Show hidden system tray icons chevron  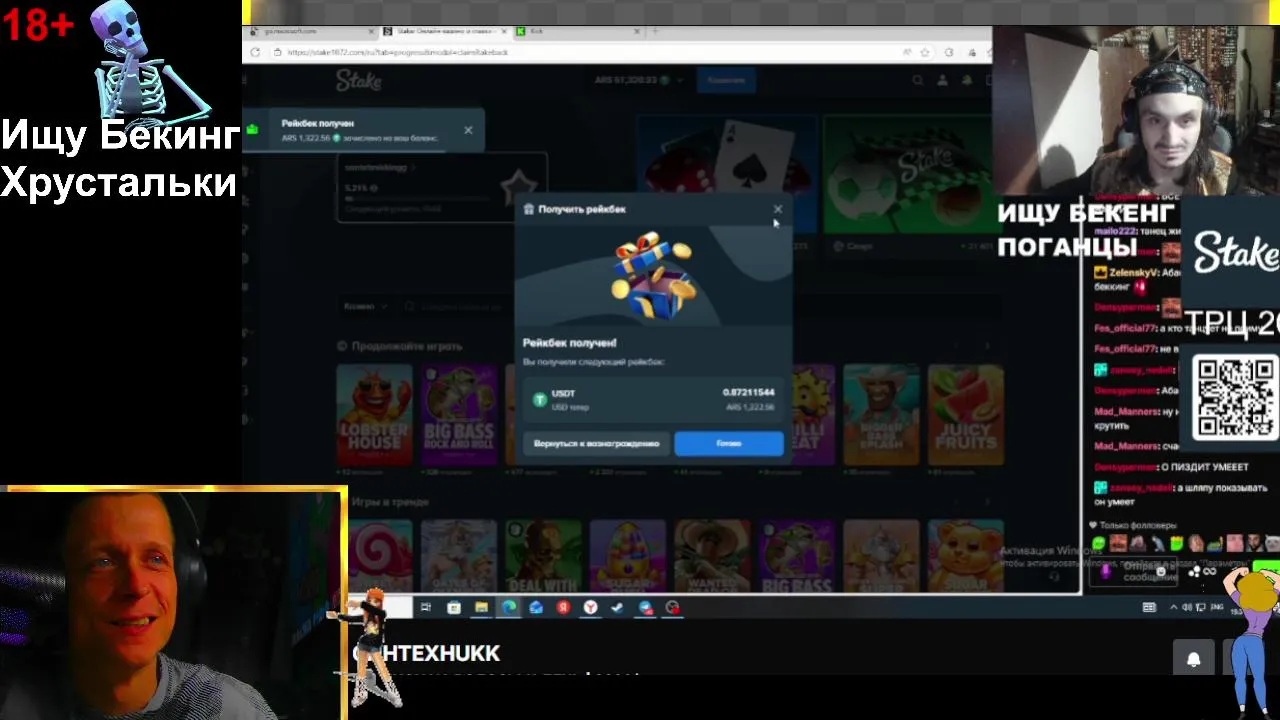point(1174,607)
